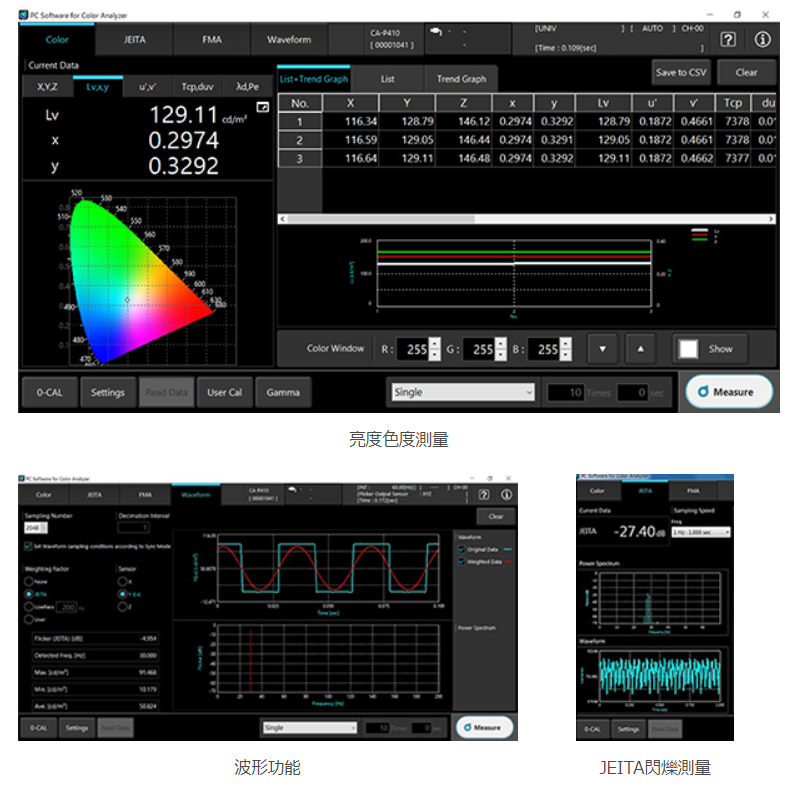Click the horizontal scrollbar thumb under the data table
802x800 pixels.
(381, 219)
